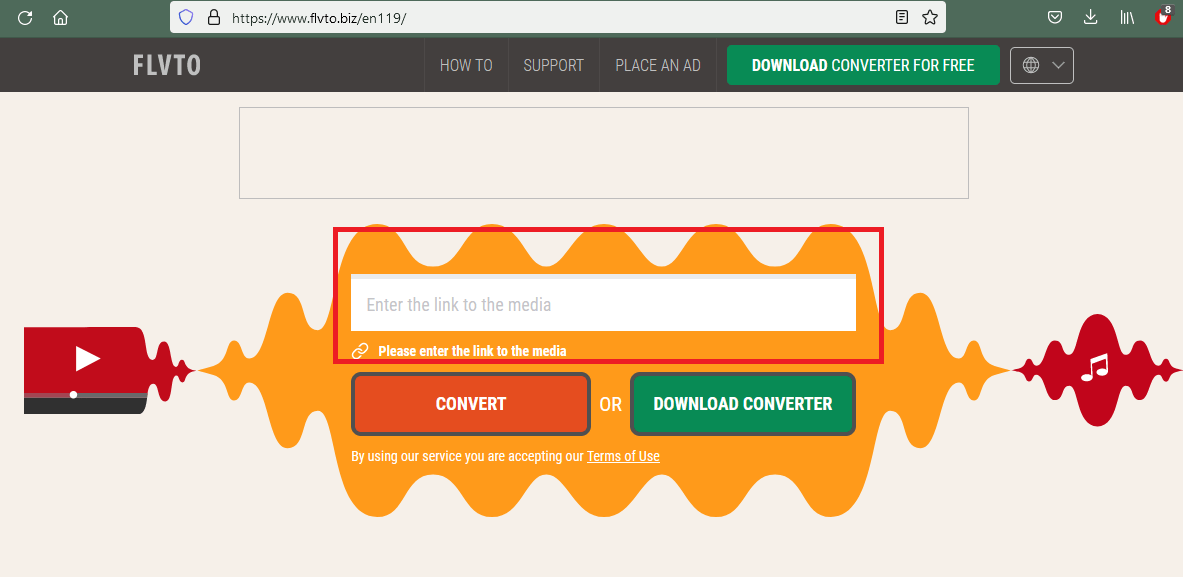The width and height of the screenshot is (1183, 581).
Task: Click the globe language icon
Action: pyautogui.click(x=1031, y=64)
